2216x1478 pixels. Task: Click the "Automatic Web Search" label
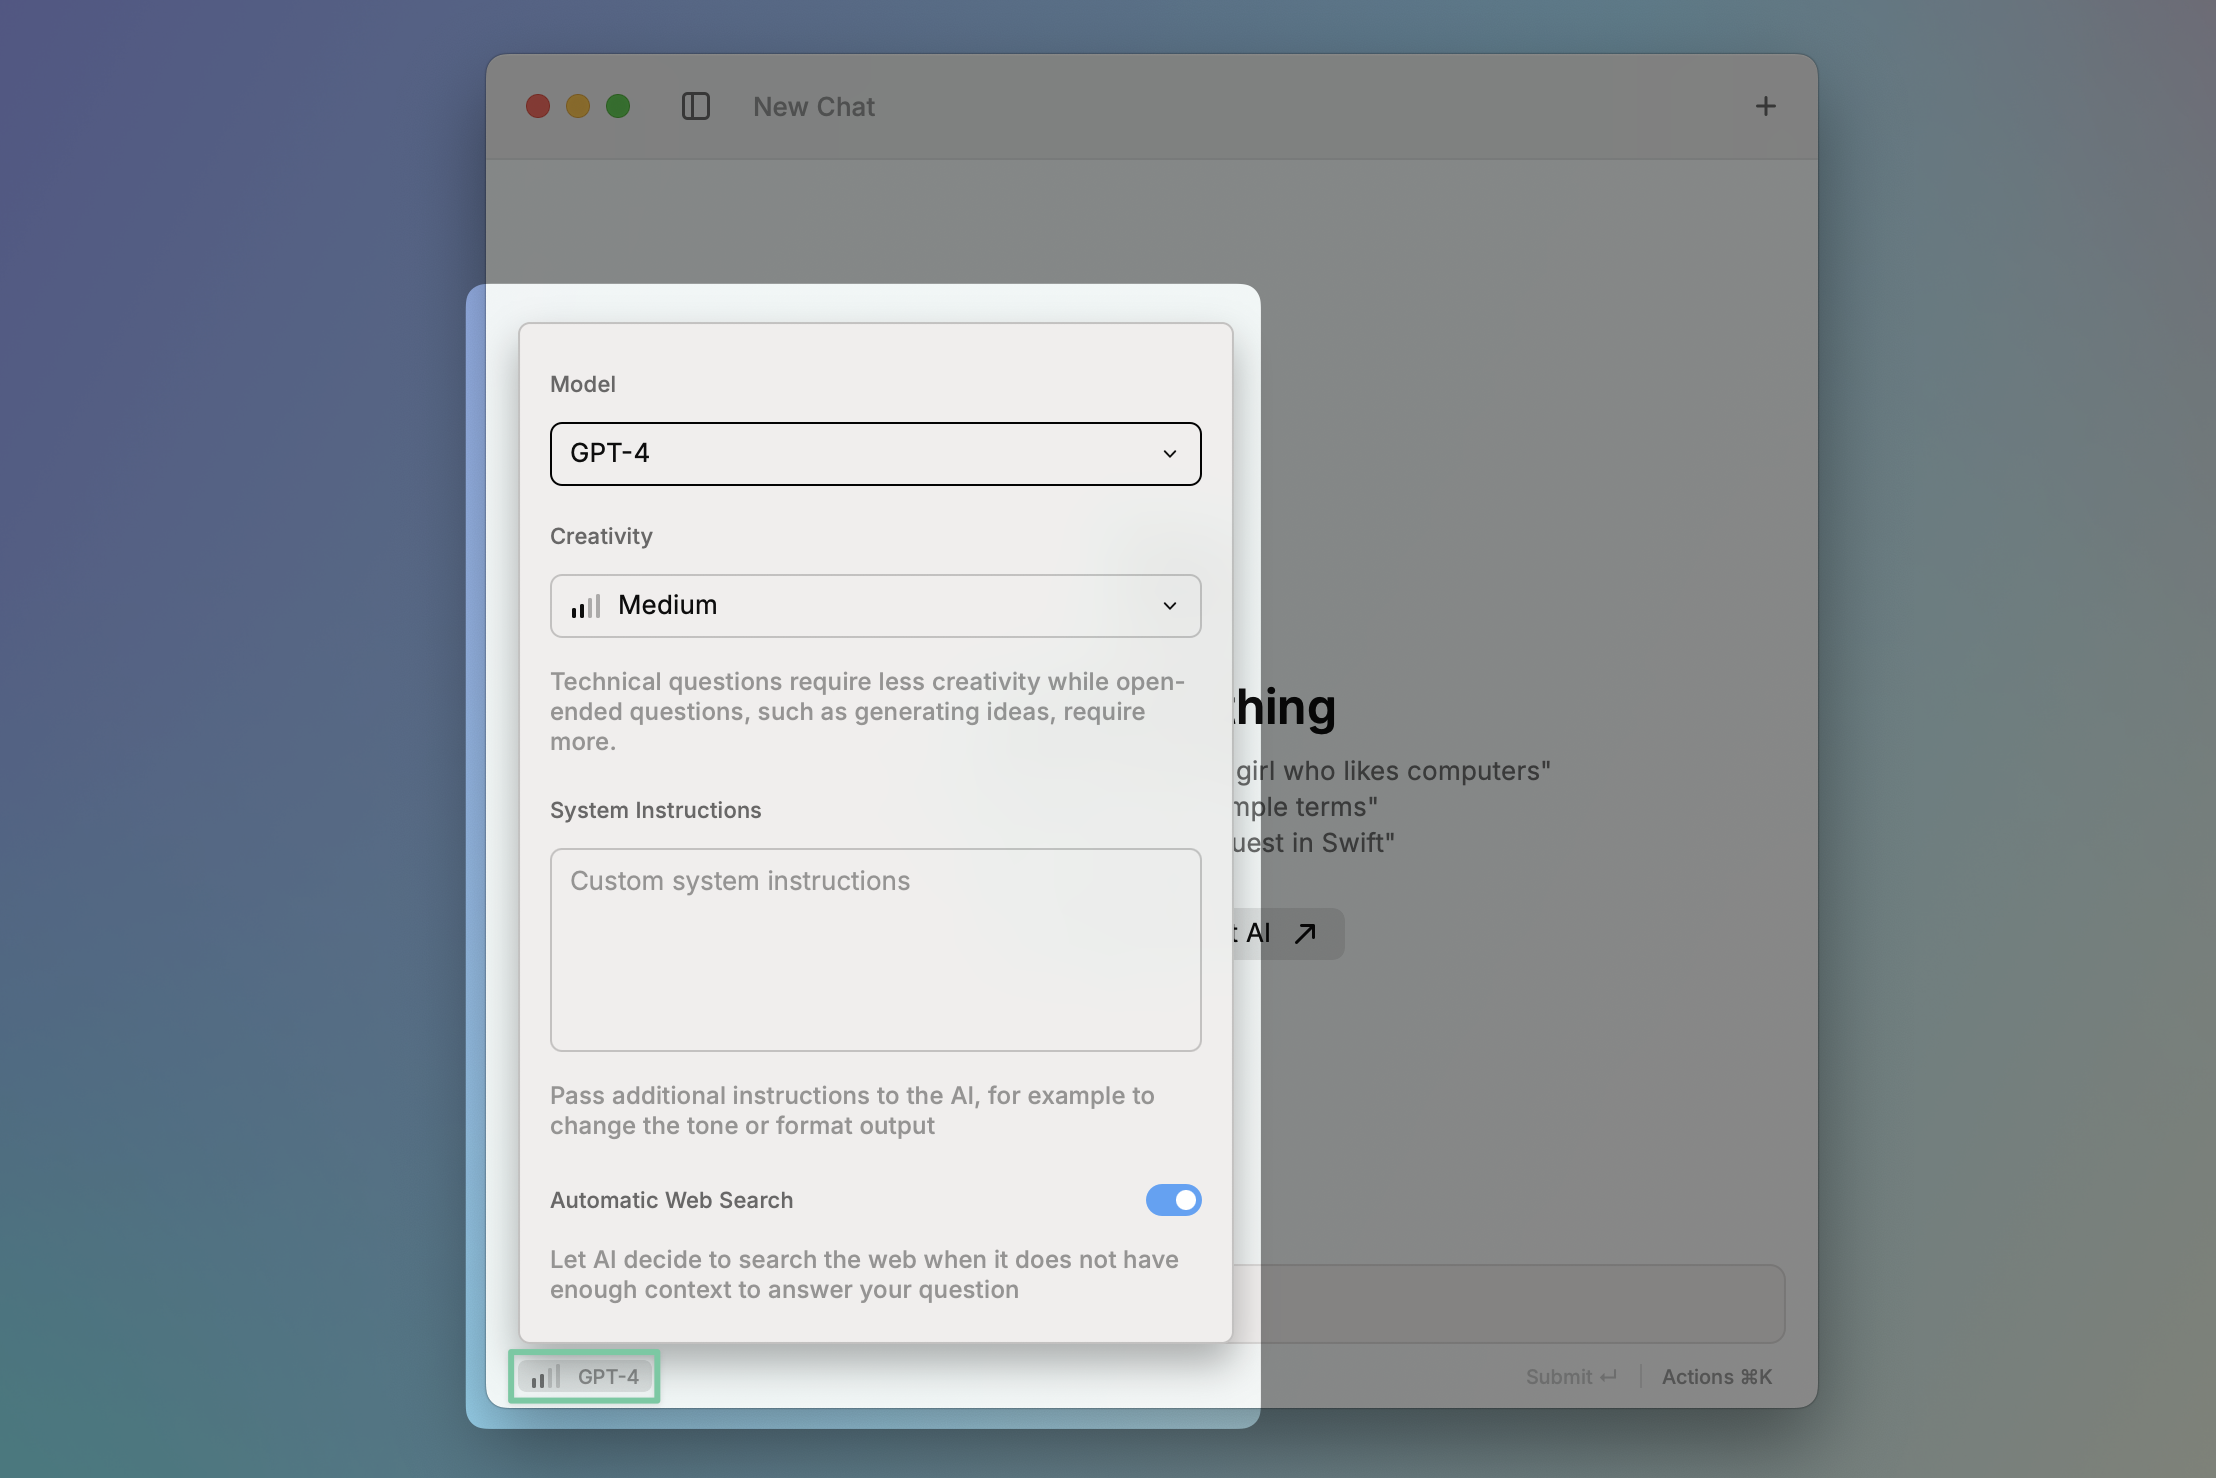tap(672, 1200)
